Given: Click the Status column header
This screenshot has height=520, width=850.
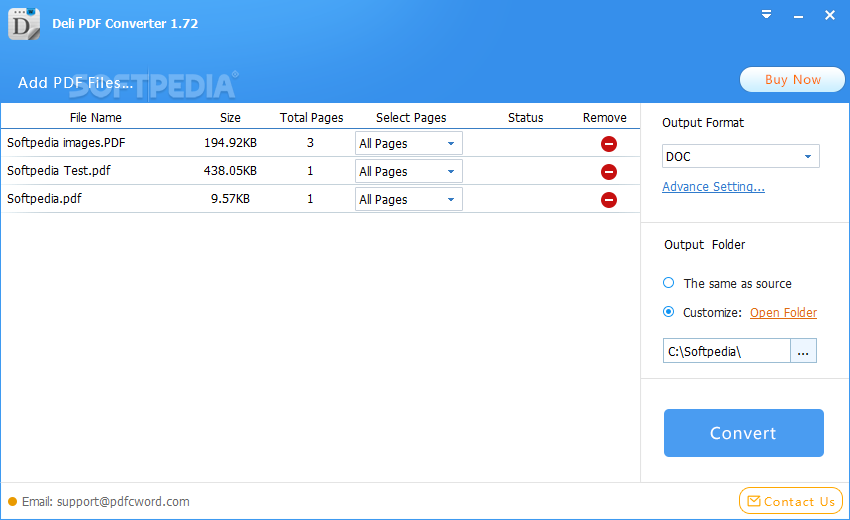Looking at the screenshot, I should click(x=525, y=118).
